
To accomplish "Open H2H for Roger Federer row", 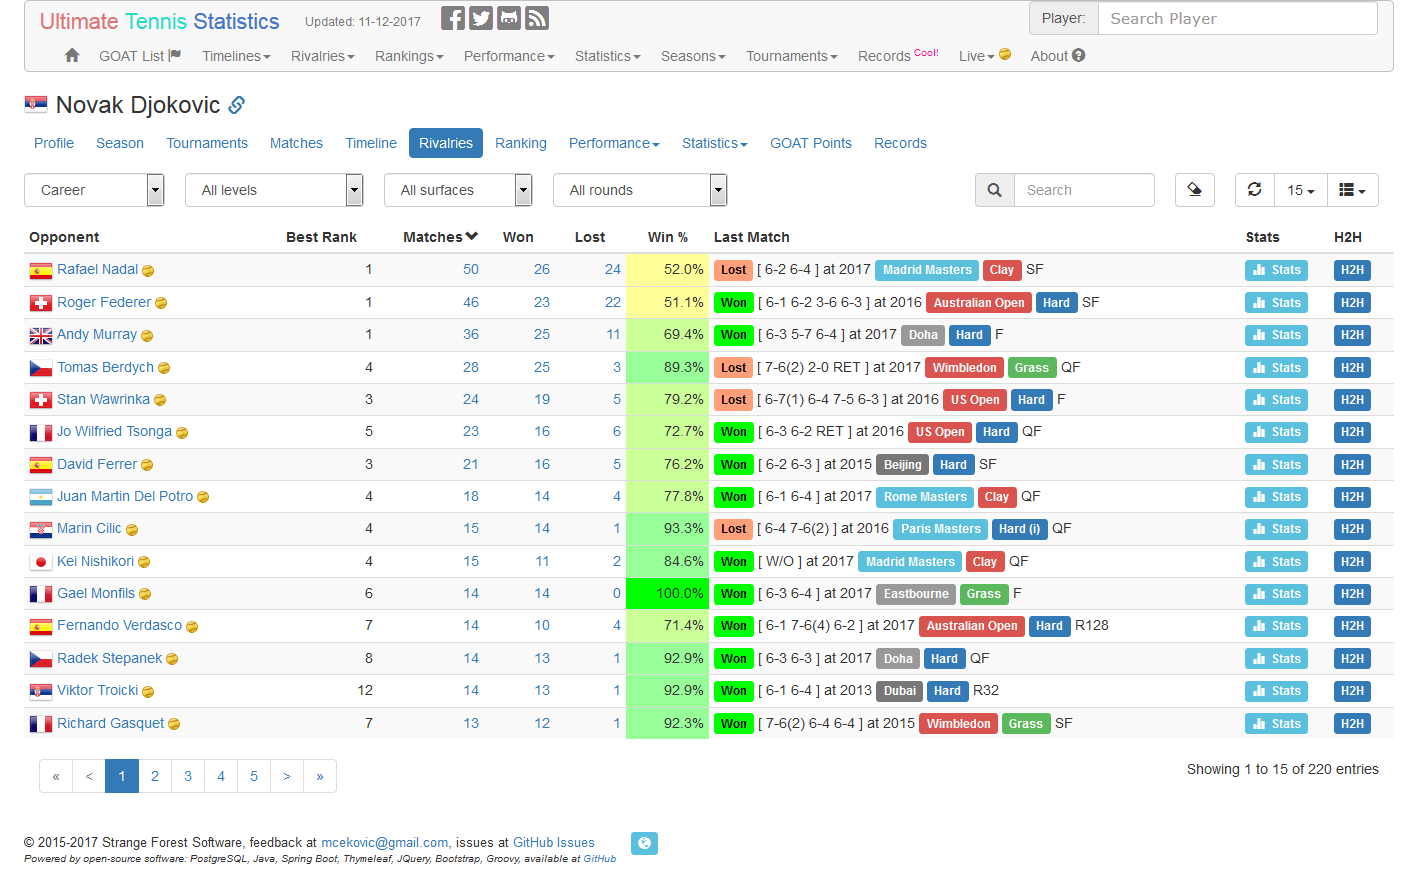I will point(1352,303).
